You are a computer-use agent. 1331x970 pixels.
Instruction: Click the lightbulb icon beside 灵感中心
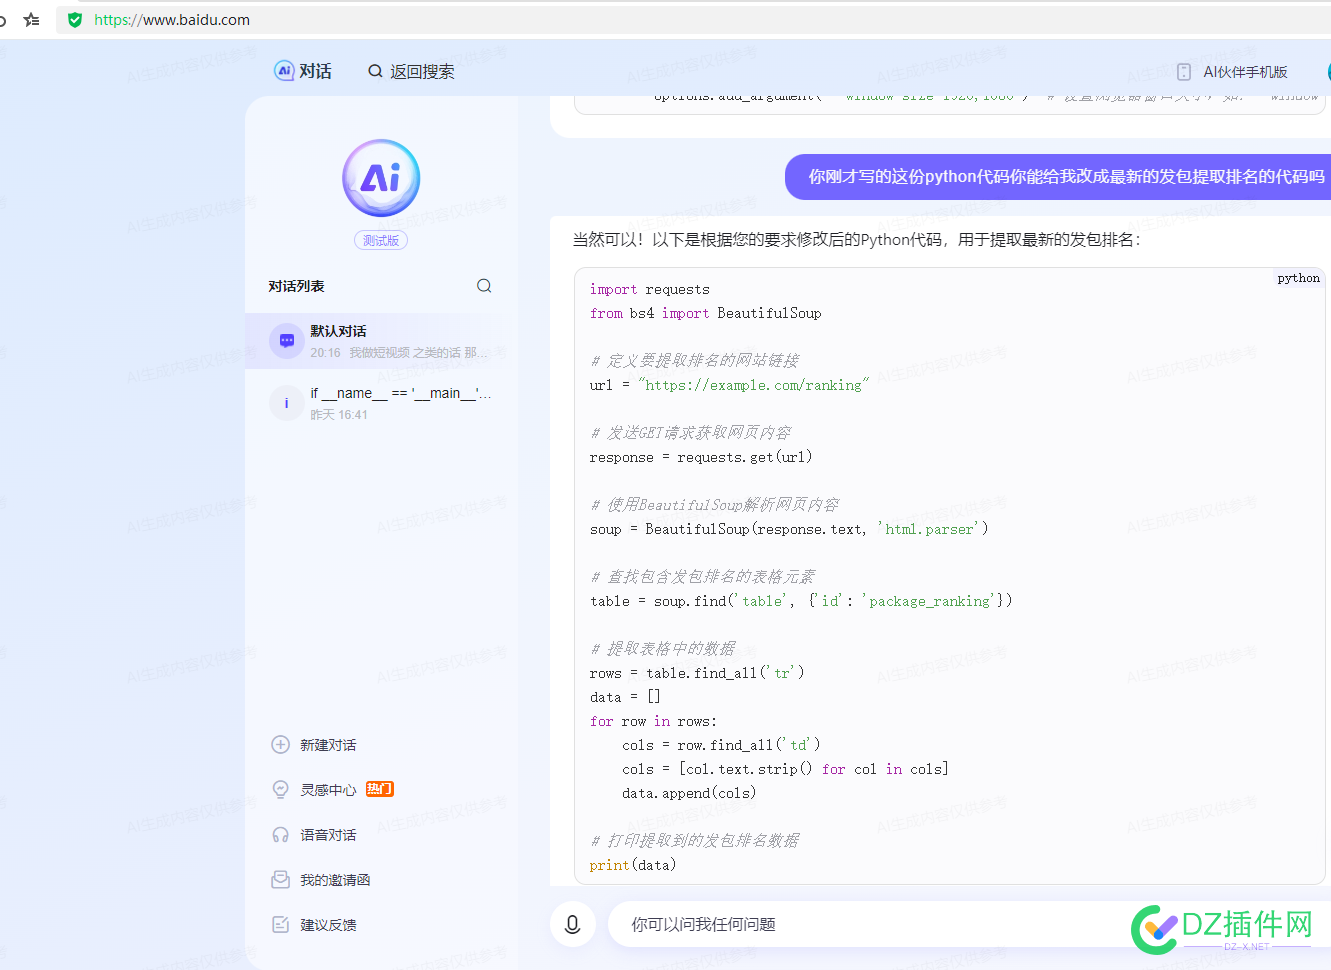[280, 789]
